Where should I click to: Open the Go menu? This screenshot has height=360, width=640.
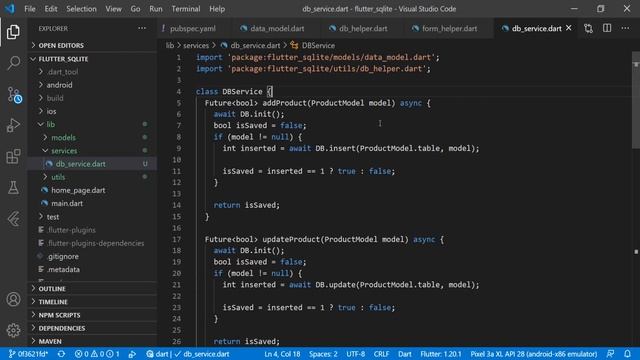pos(135,9)
